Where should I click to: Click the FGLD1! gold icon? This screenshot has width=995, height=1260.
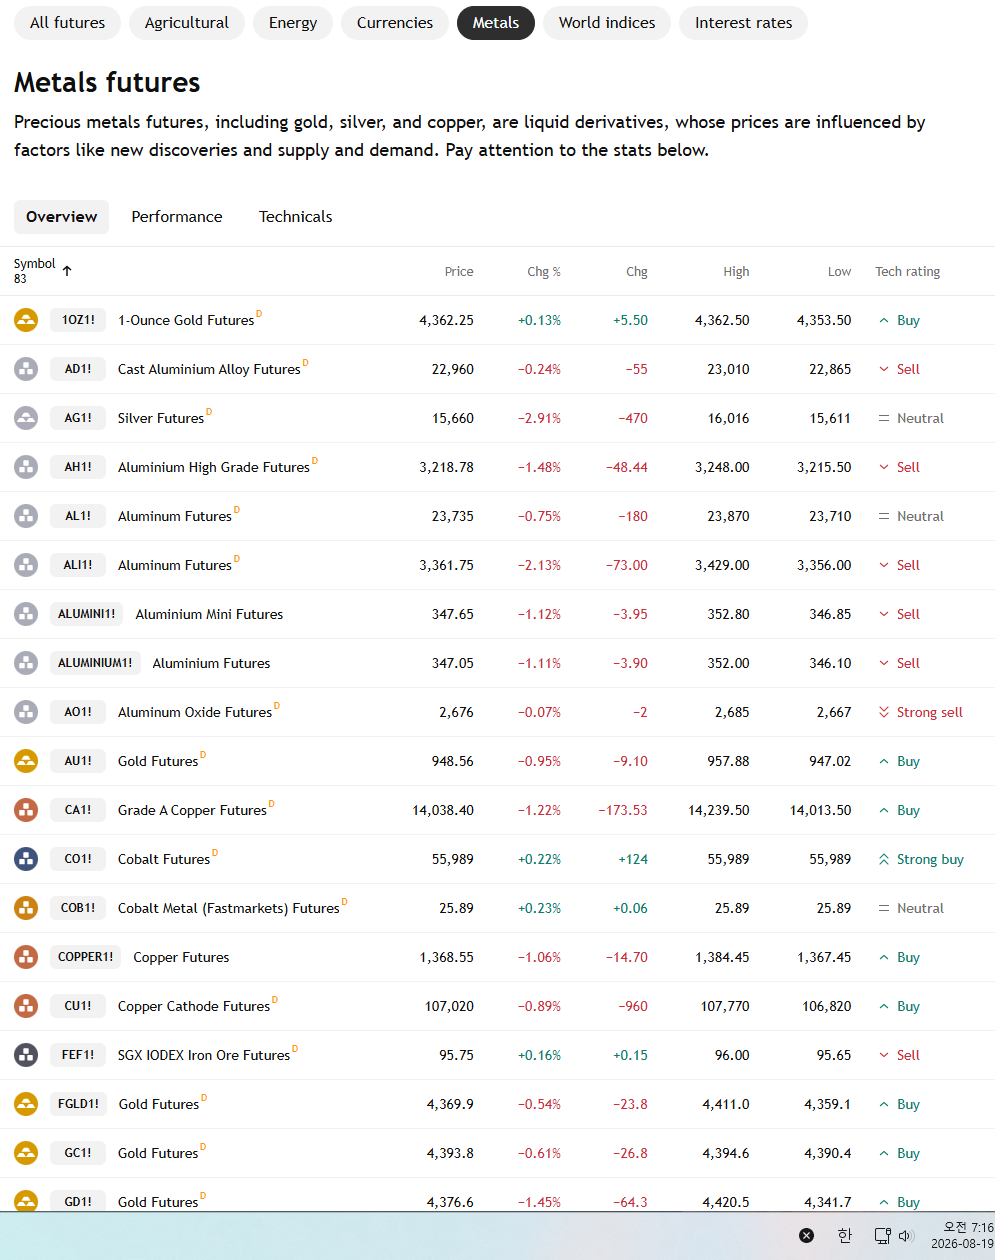pos(26,1104)
